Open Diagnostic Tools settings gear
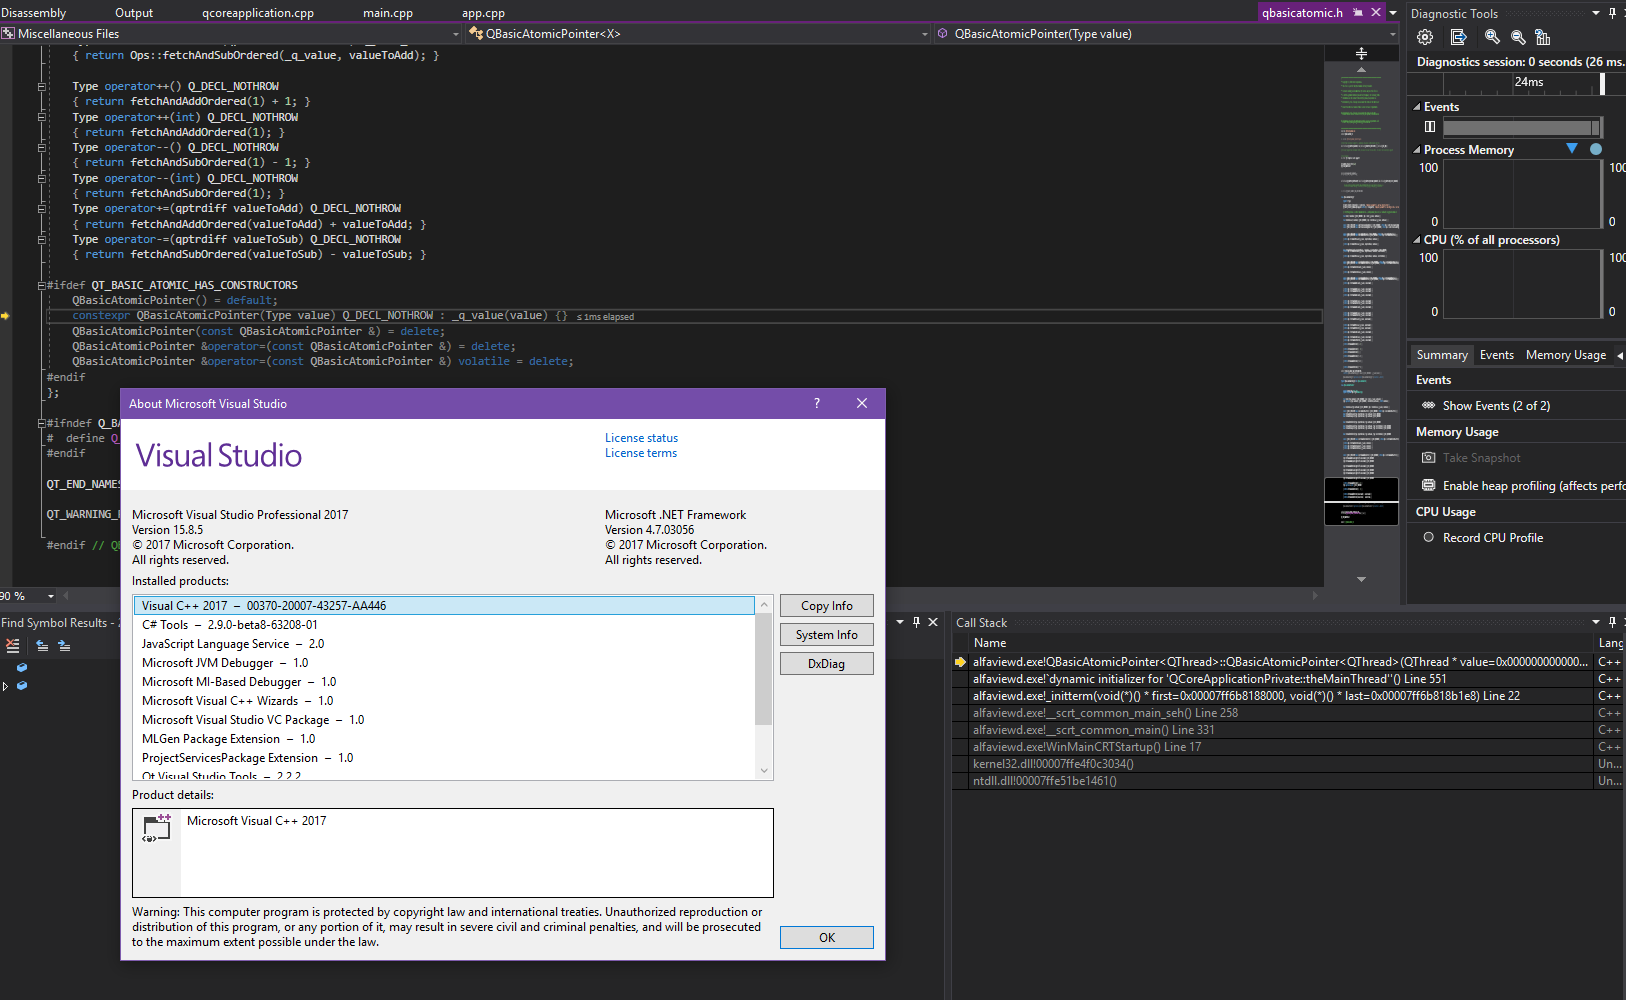The image size is (1626, 1000). (1425, 37)
